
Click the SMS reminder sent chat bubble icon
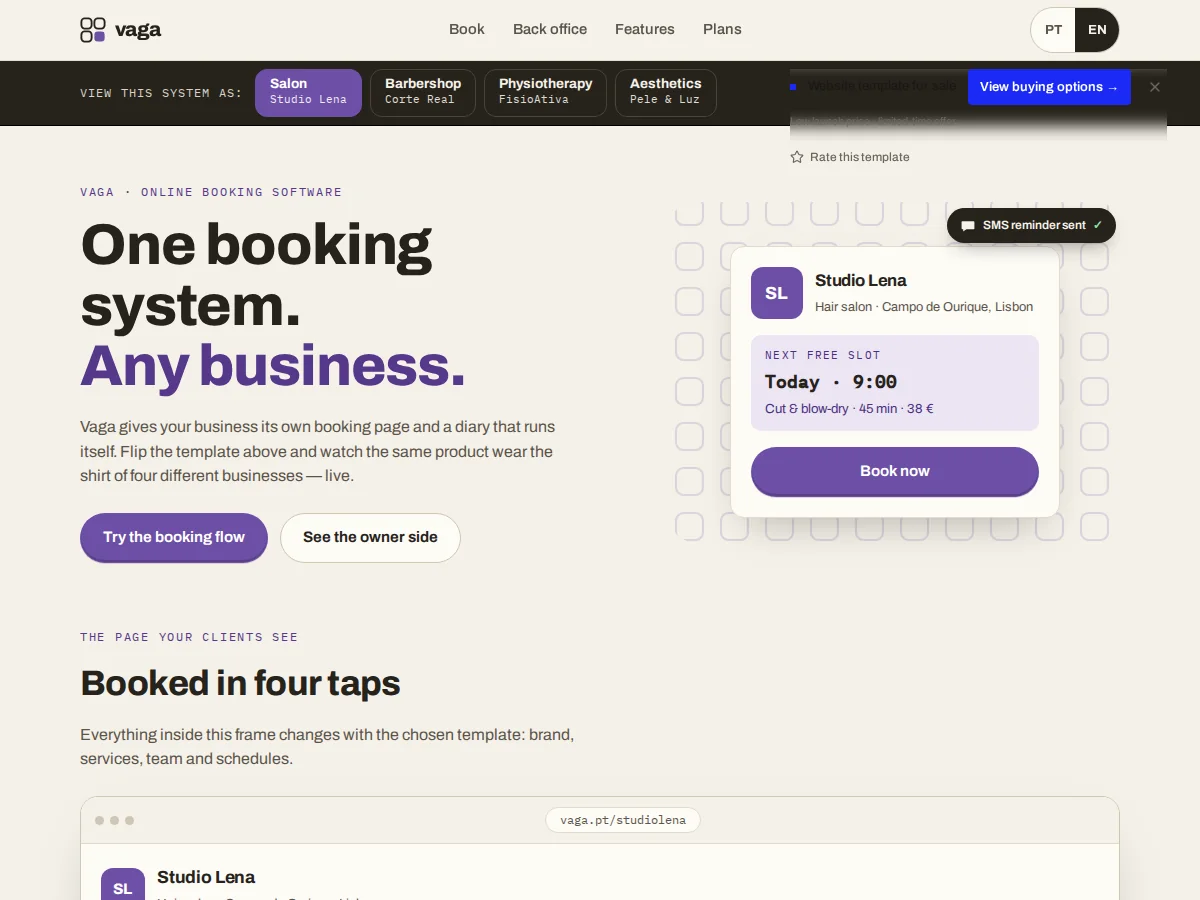[968, 226]
